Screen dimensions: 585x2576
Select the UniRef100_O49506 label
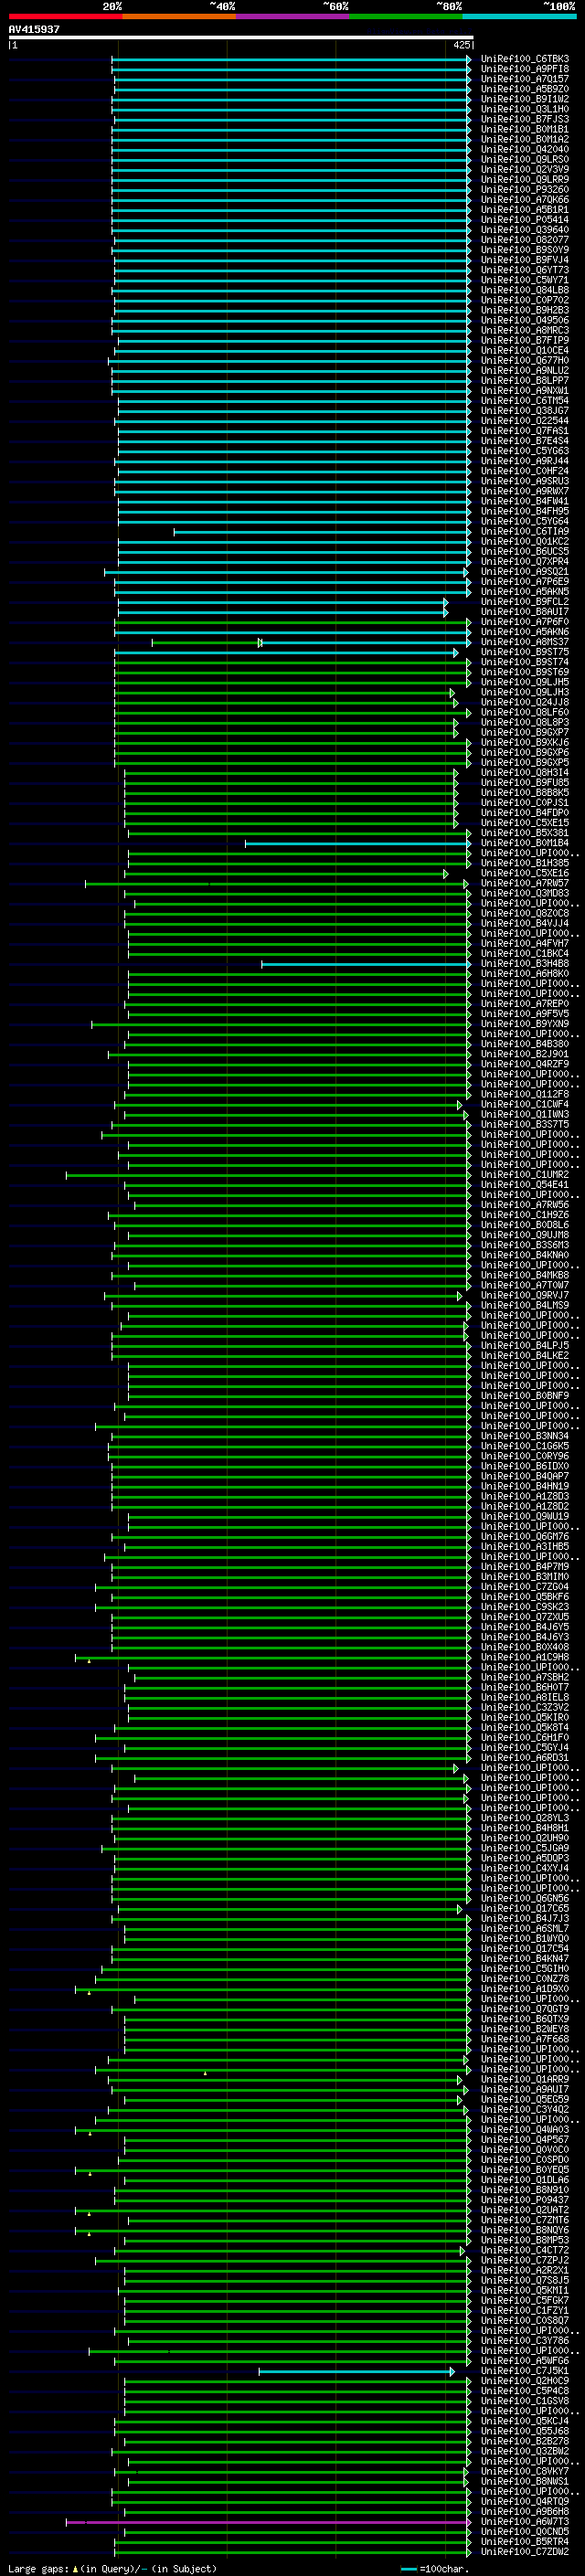(x=524, y=320)
